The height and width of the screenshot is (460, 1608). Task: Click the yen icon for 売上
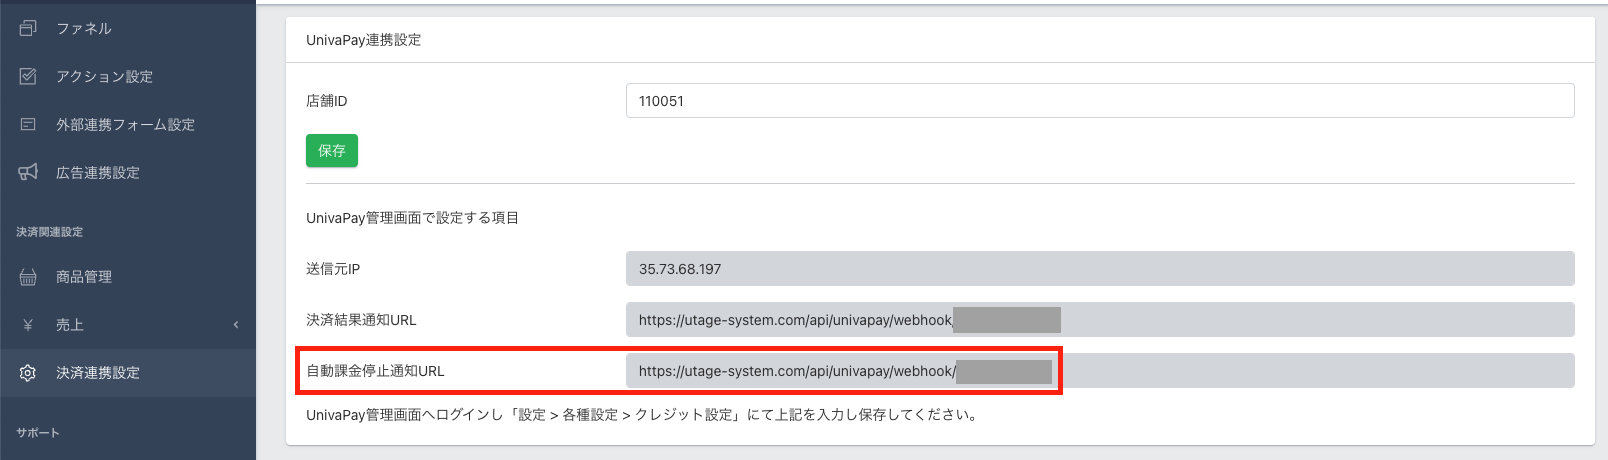click(28, 325)
